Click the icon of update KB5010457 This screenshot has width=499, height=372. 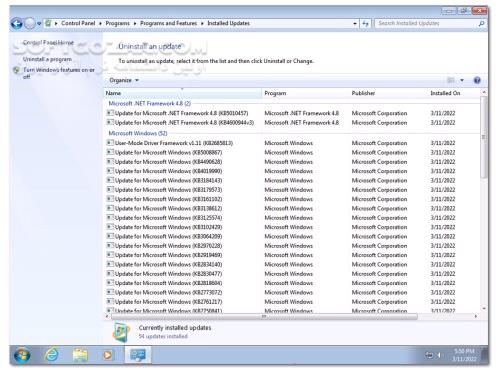coord(110,113)
